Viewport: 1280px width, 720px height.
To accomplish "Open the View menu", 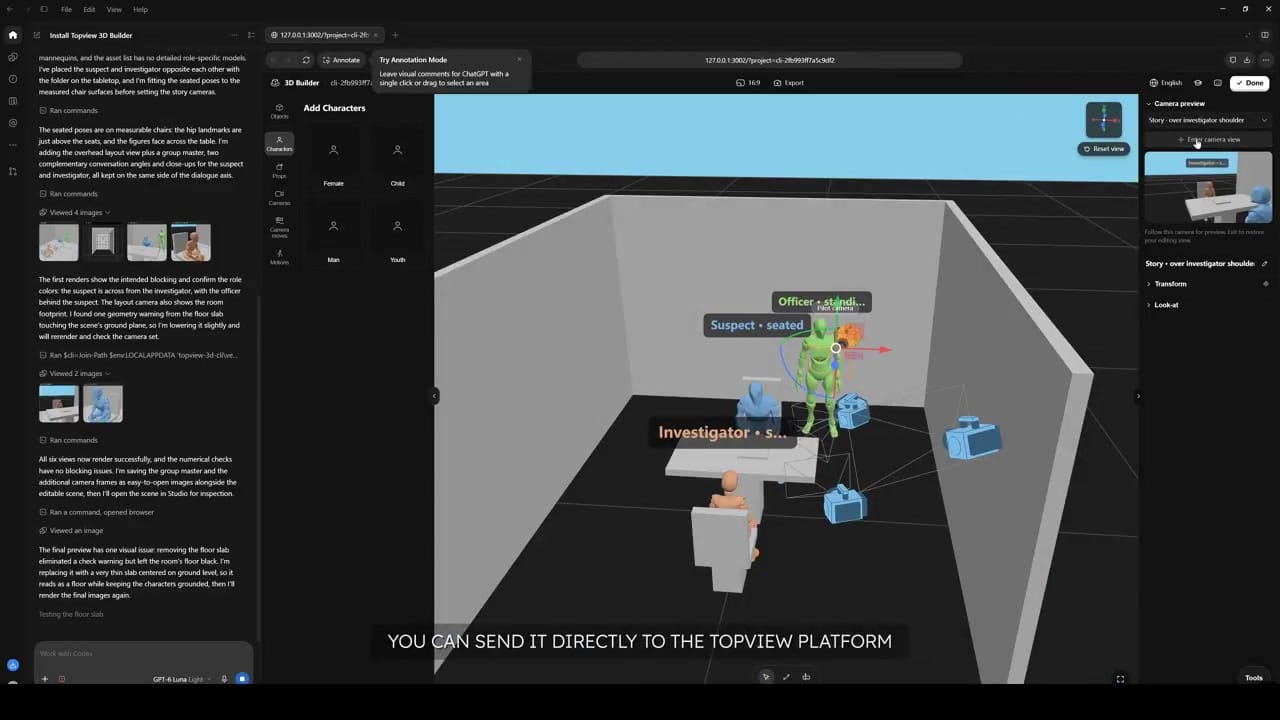I will click(x=114, y=9).
